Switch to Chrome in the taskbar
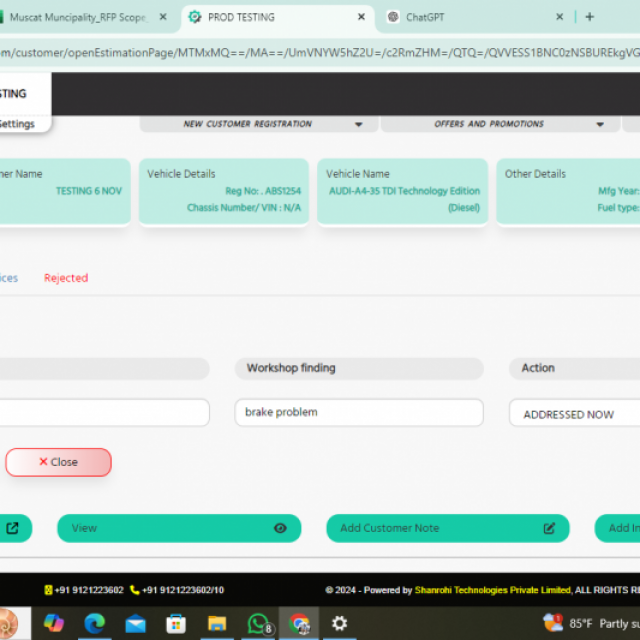Screen dimensions: 640x640 (x=299, y=623)
